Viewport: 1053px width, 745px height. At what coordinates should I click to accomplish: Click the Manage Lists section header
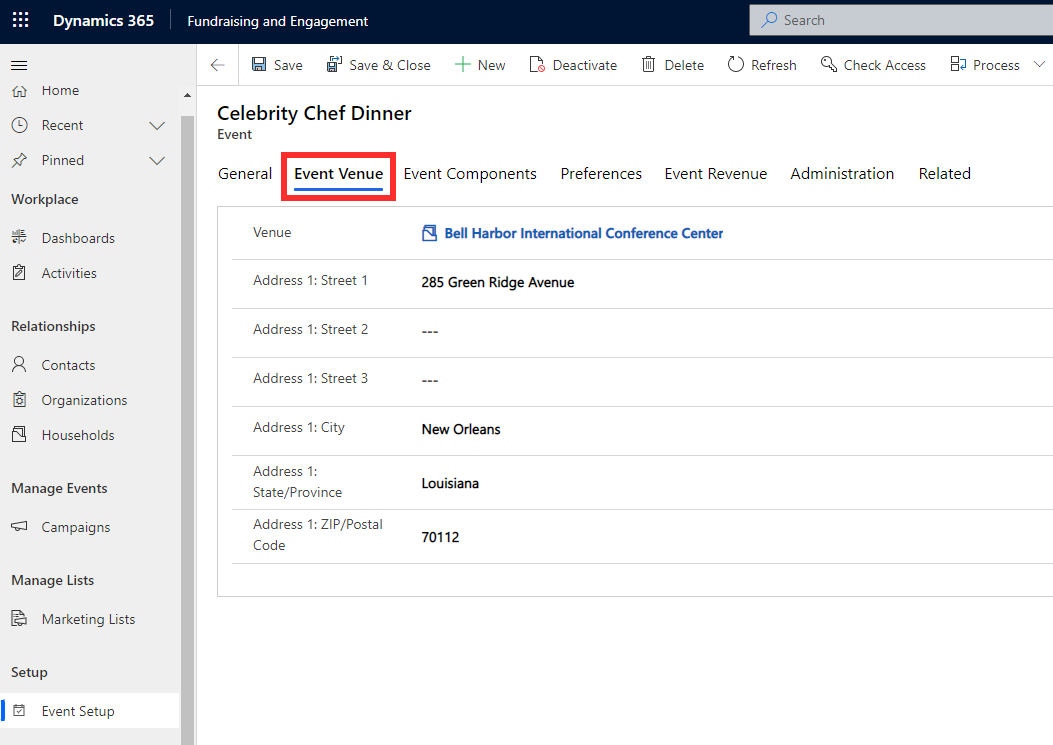[53, 580]
